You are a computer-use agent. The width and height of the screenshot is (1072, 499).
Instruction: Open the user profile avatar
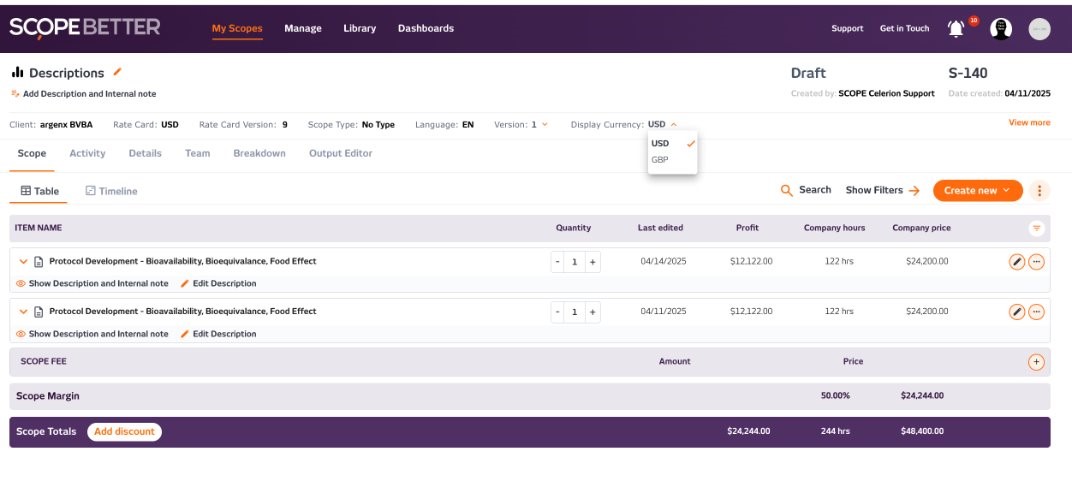pos(1001,29)
